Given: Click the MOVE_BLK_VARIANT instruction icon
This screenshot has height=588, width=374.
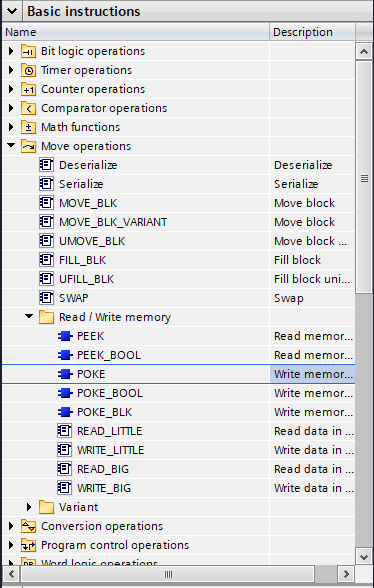Looking at the screenshot, I should point(47,222).
